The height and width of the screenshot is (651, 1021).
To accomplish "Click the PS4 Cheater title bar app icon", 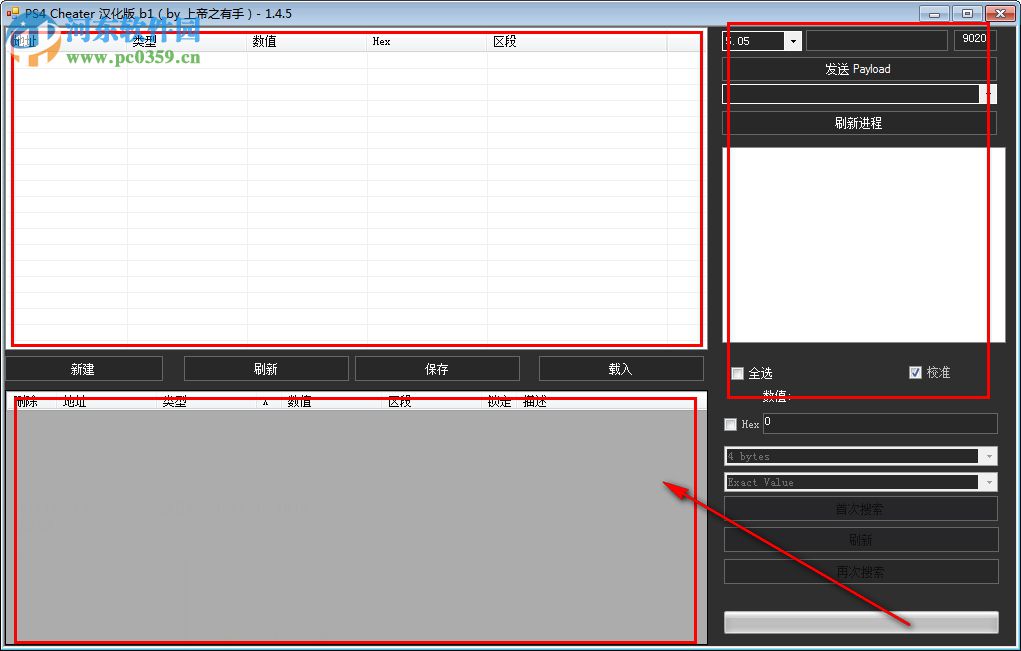I will (x=13, y=13).
